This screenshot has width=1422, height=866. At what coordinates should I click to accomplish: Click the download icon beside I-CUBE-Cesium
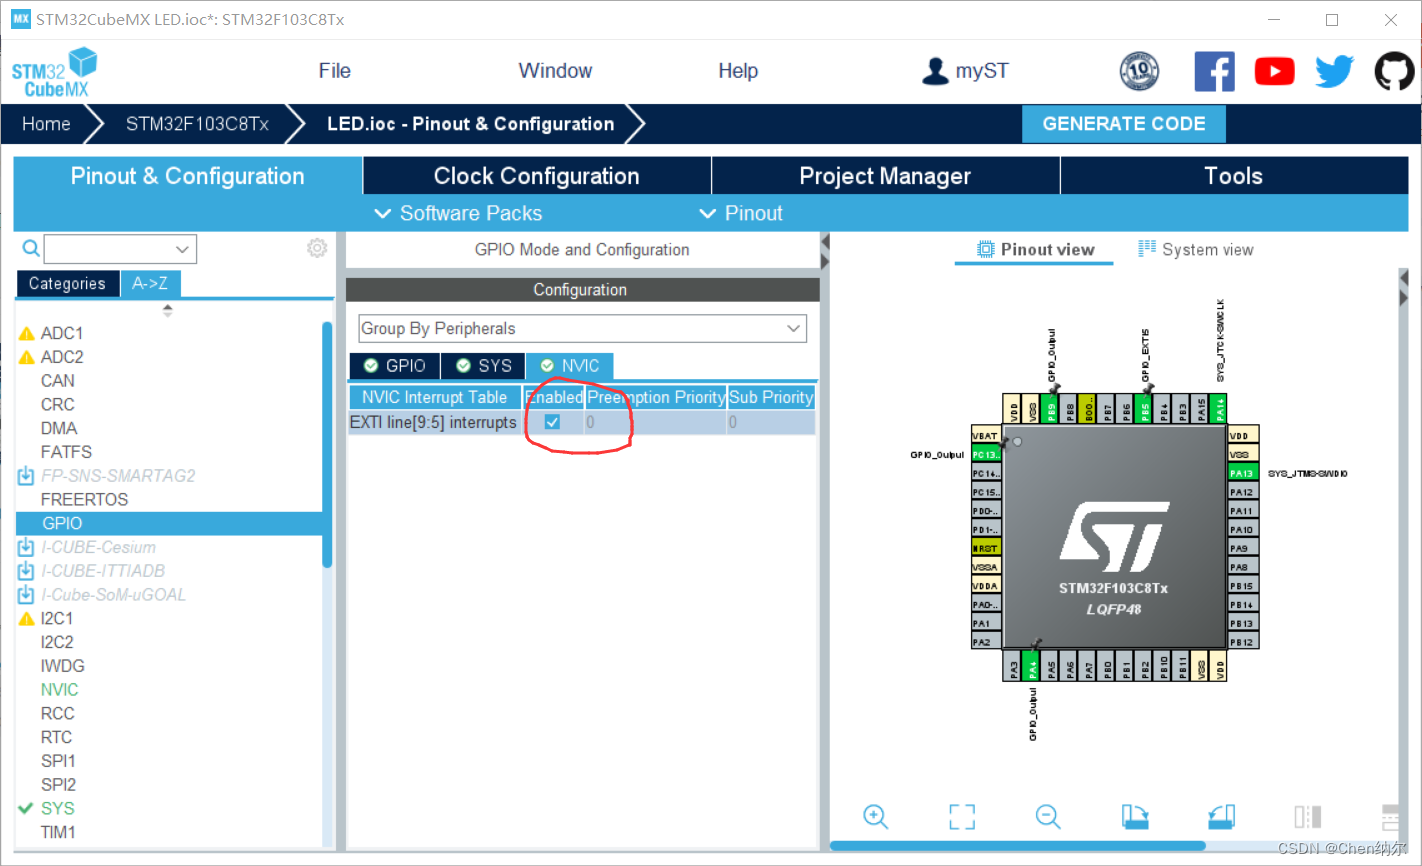(26, 547)
